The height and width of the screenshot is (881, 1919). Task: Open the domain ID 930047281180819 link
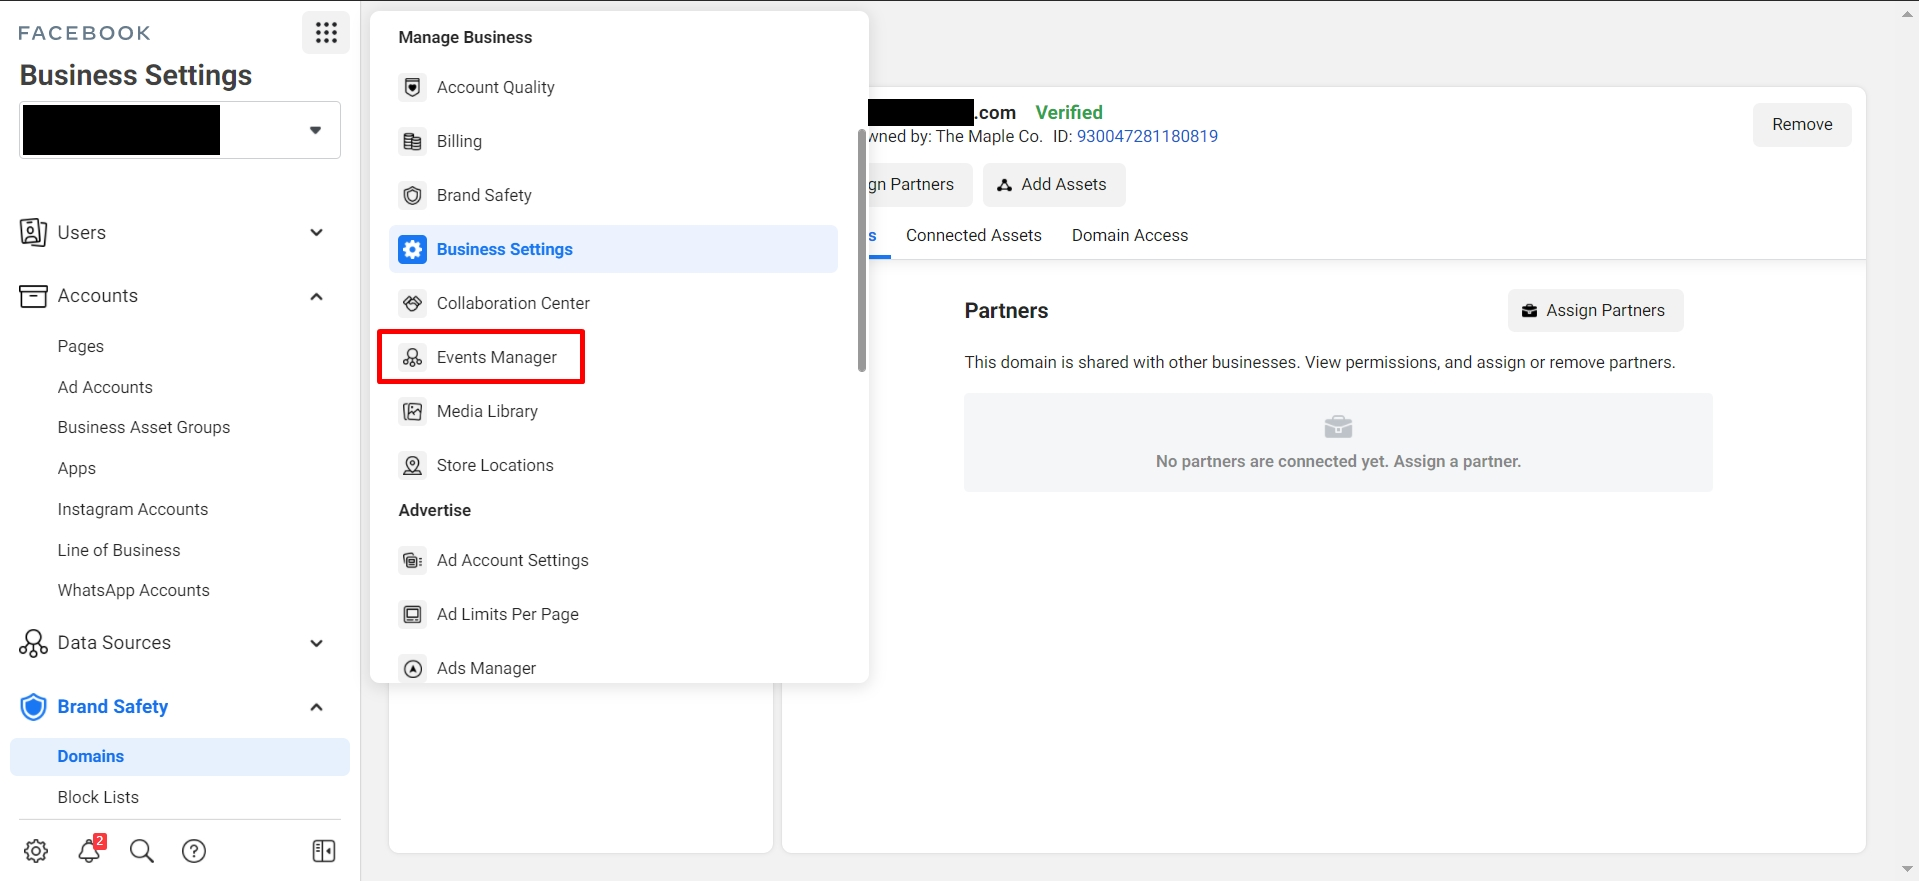click(x=1147, y=136)
